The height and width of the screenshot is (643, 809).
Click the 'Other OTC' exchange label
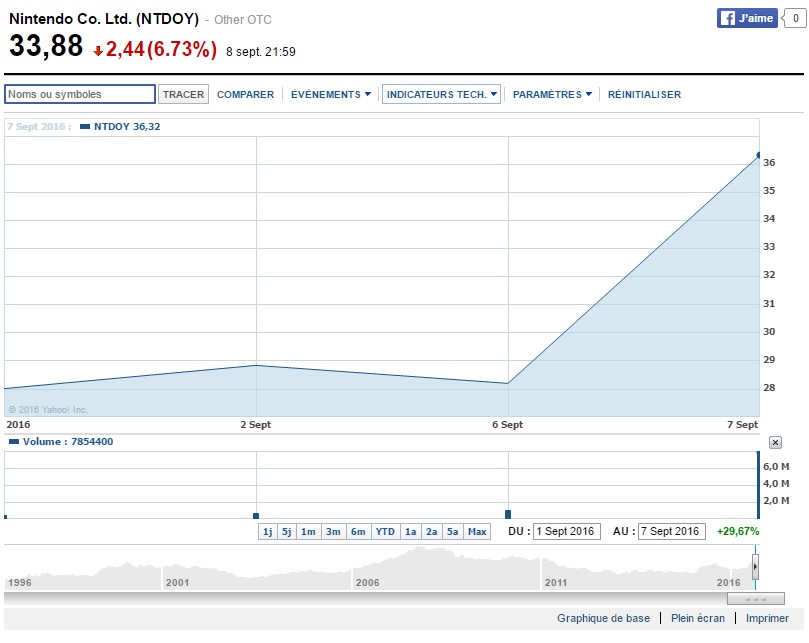[x=242, y=20]
